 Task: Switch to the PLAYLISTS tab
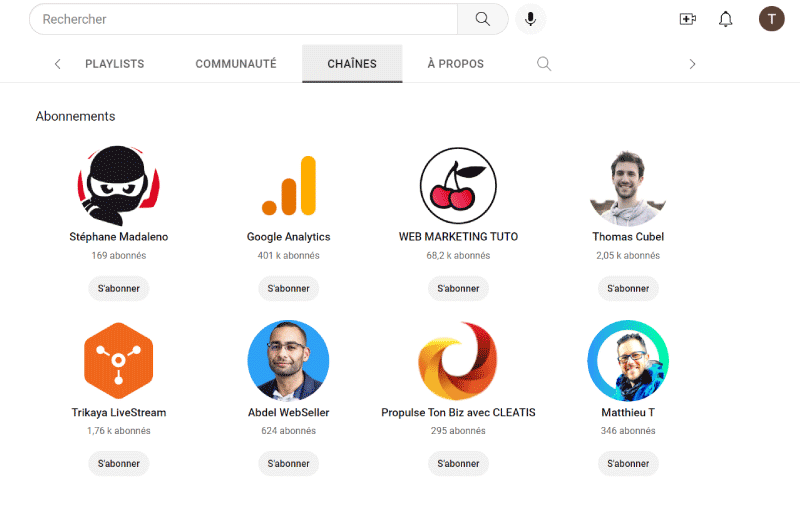click(x=115, y=64)
